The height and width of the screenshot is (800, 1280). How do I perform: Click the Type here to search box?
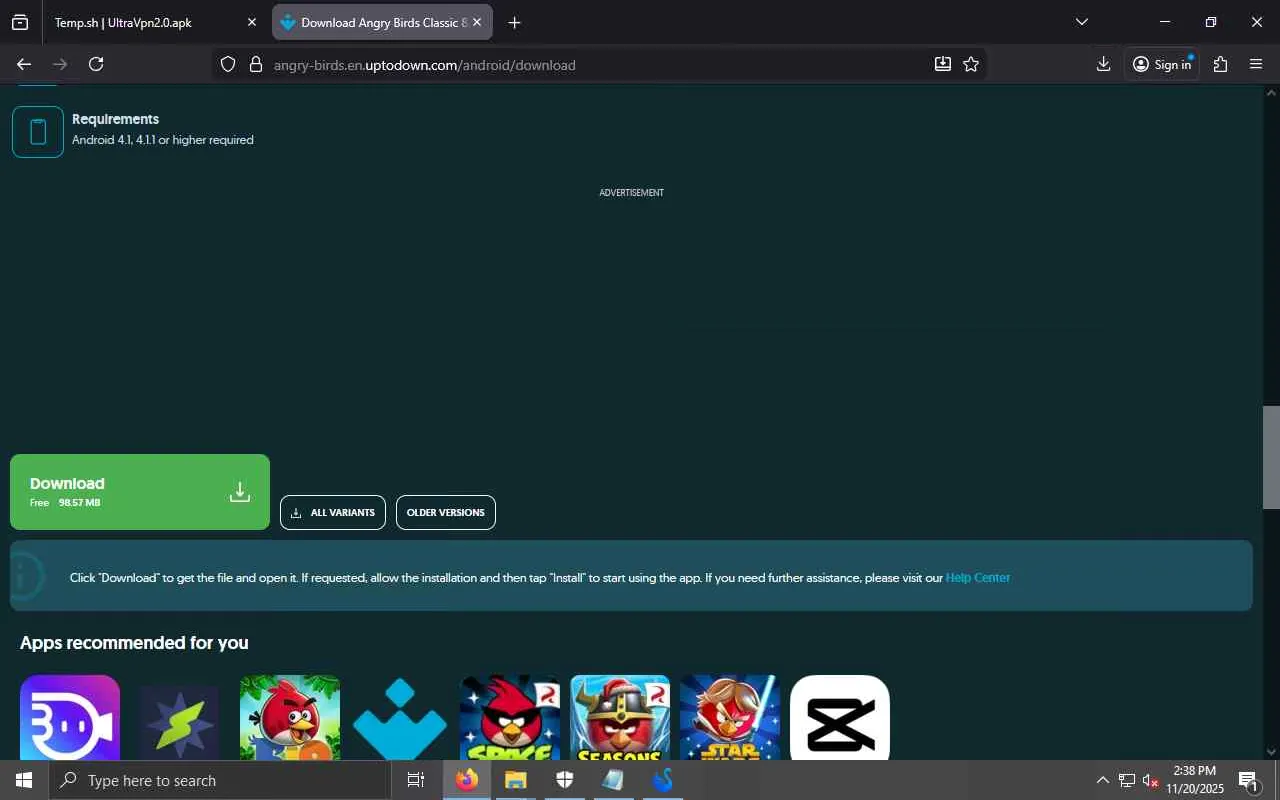click(x=220, y=780)
